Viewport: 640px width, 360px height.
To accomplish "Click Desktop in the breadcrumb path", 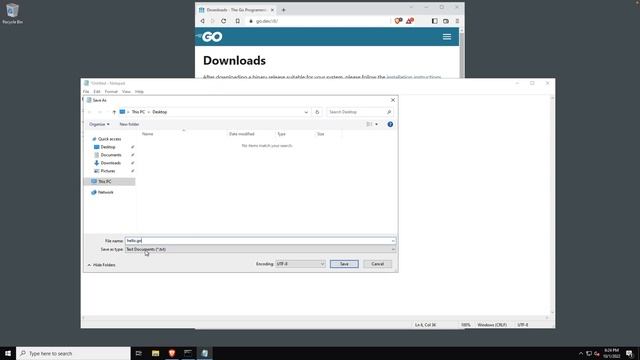I will (160, 112).
